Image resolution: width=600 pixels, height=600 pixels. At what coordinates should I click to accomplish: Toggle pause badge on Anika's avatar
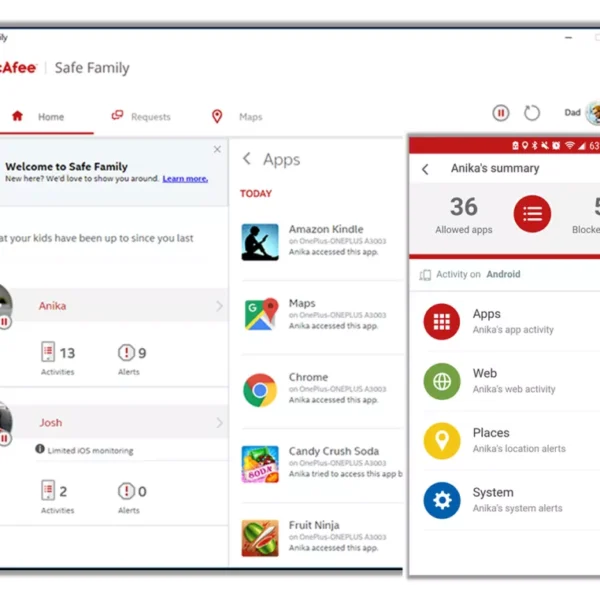[x=4, y=322]
